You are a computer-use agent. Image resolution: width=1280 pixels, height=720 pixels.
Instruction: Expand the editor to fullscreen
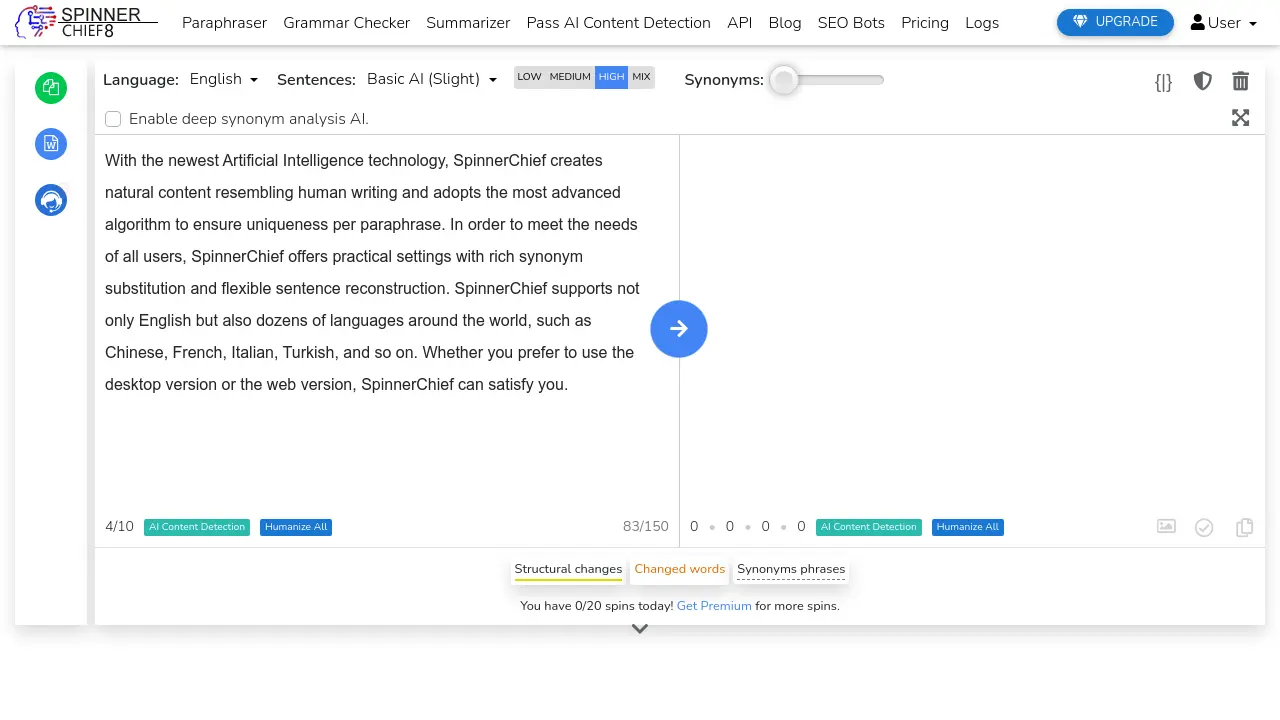1241,118
